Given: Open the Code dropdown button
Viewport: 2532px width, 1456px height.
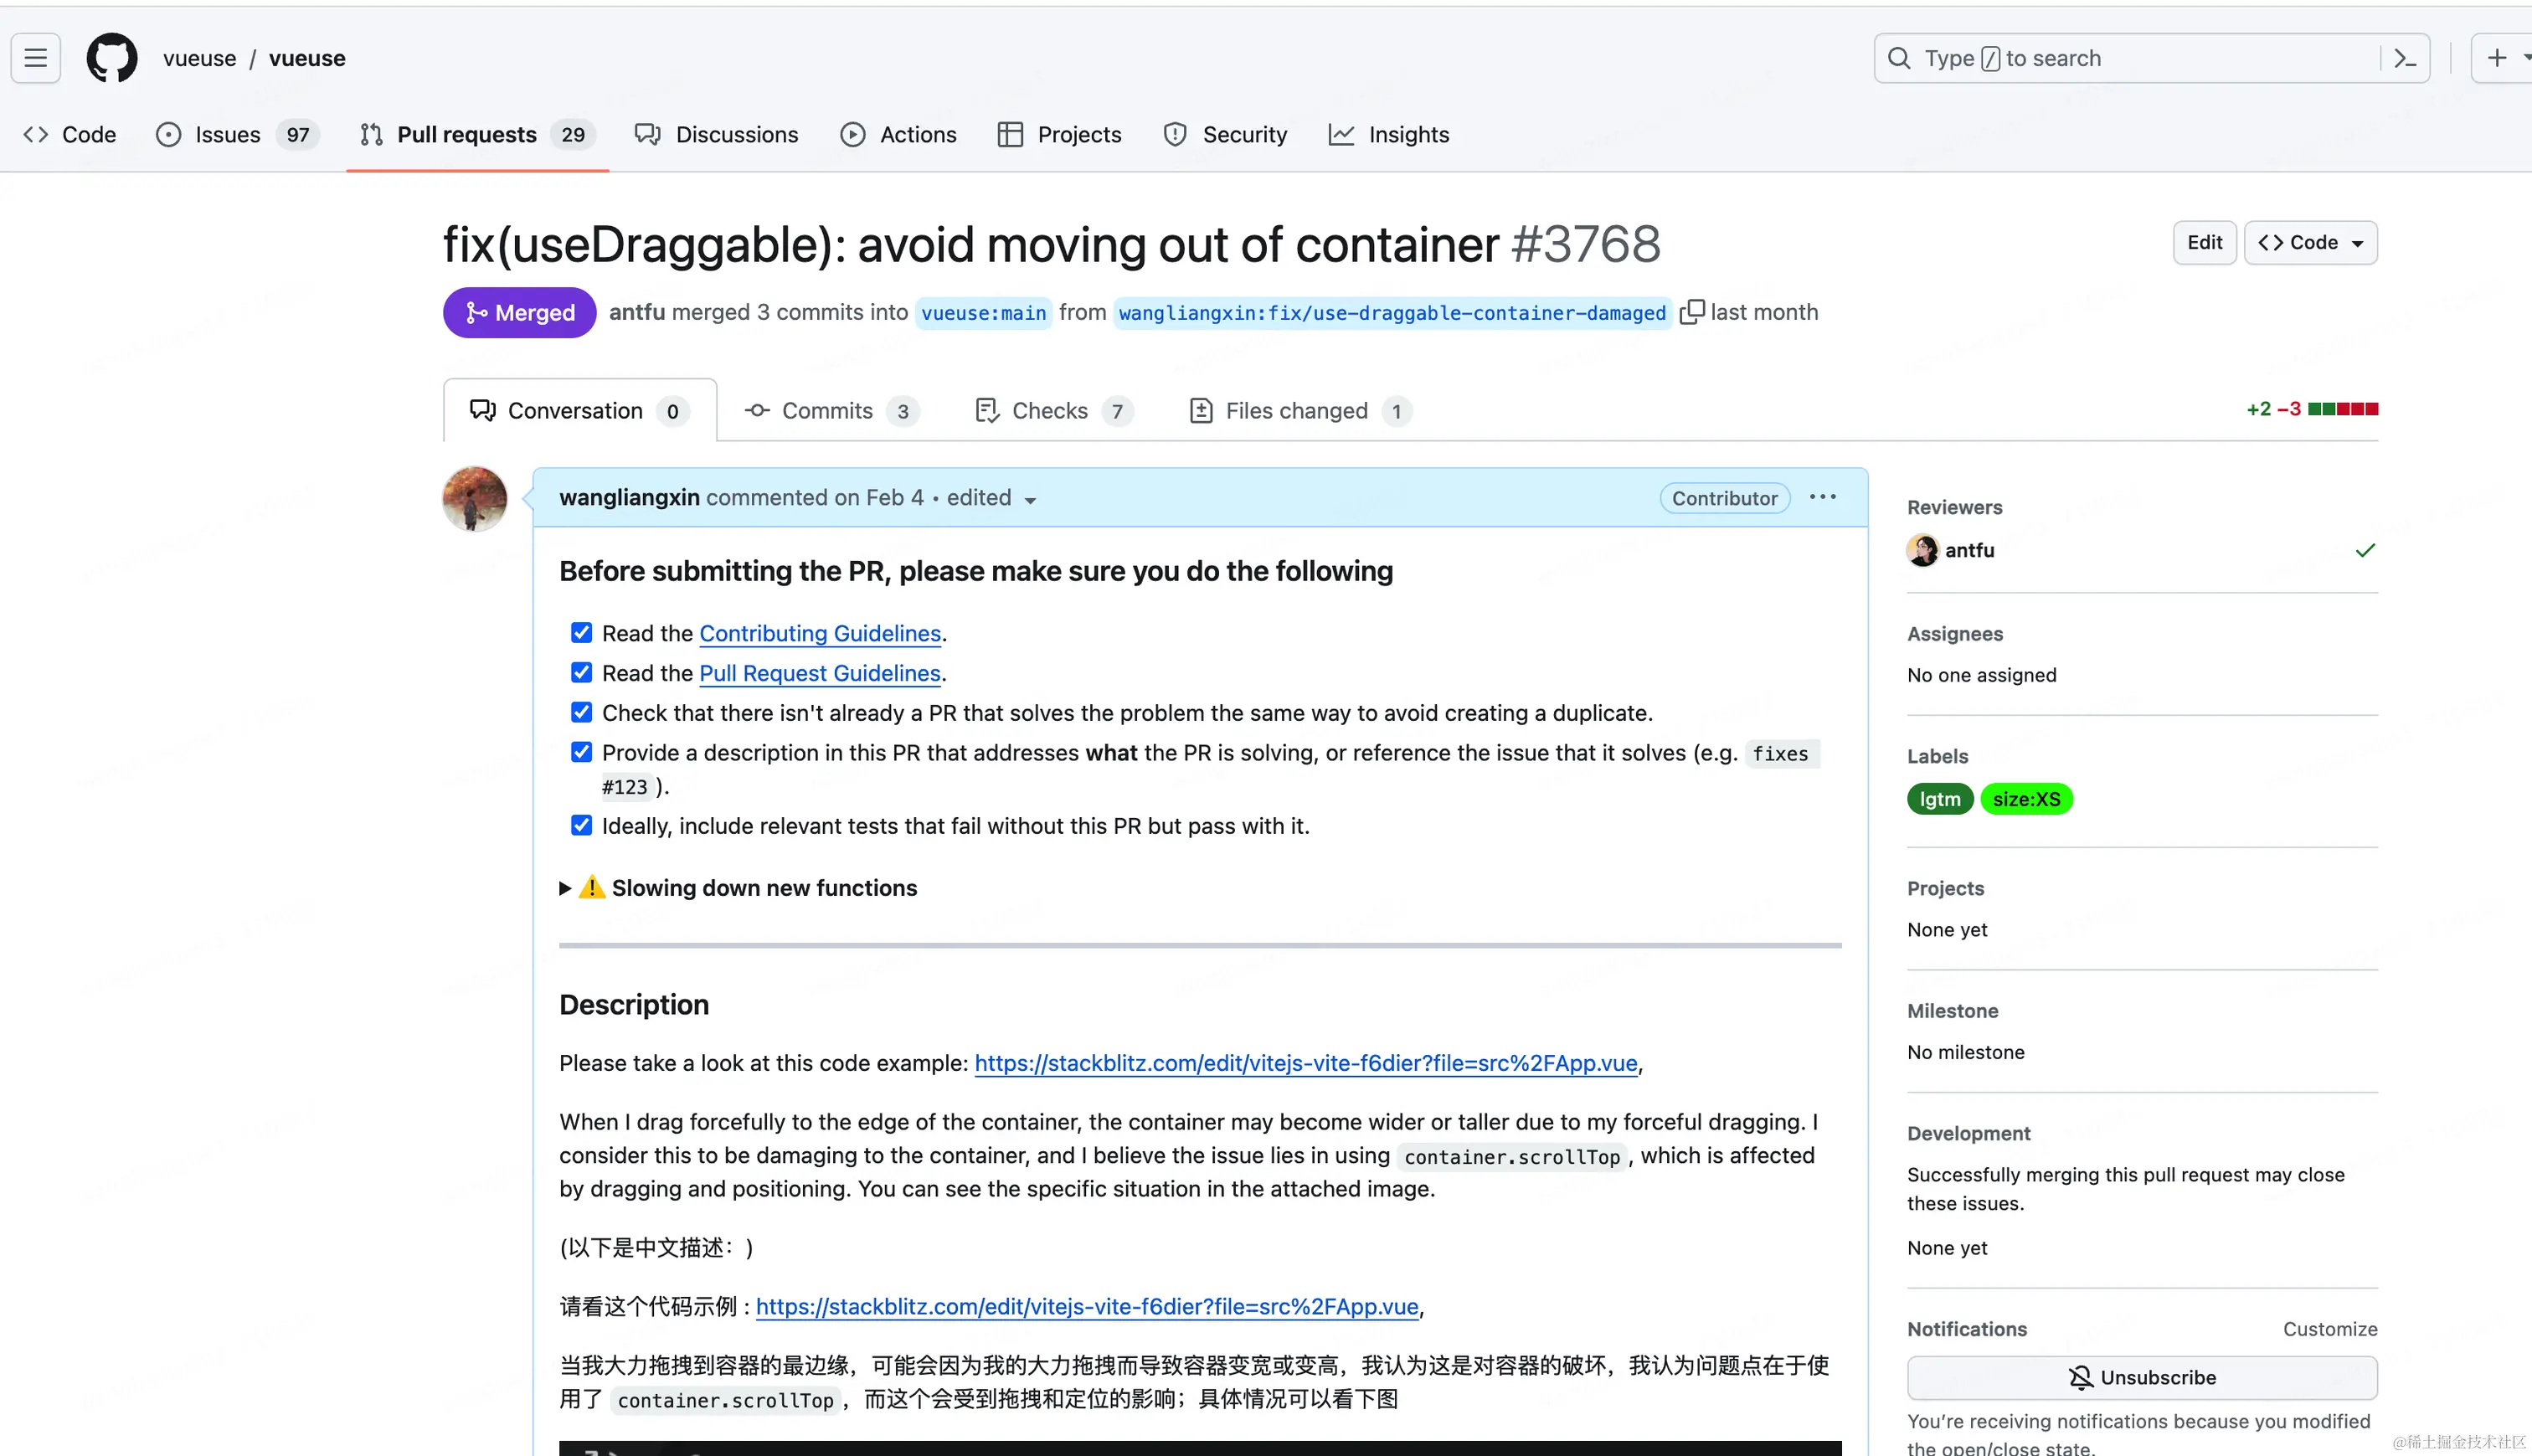Looking at the screenshot, I should pos(2310,243).
